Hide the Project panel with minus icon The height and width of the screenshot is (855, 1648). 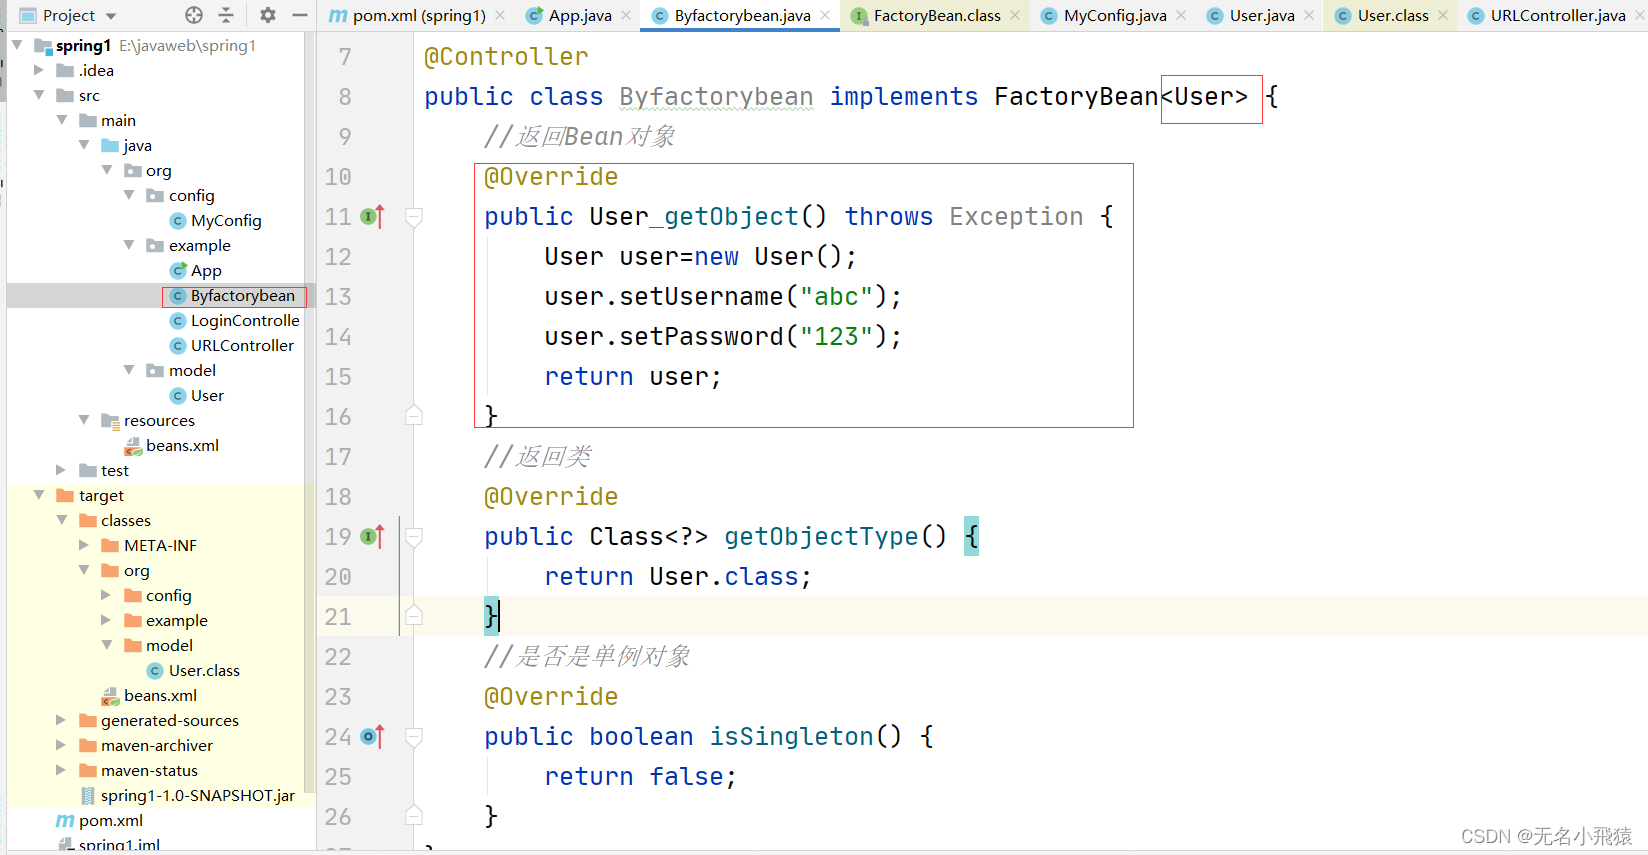click(299, 15)
